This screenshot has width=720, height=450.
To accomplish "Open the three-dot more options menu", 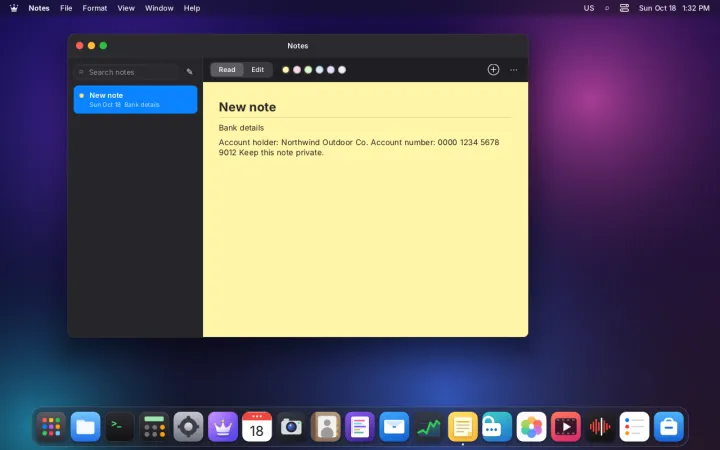I will click(x=513, y=70).
